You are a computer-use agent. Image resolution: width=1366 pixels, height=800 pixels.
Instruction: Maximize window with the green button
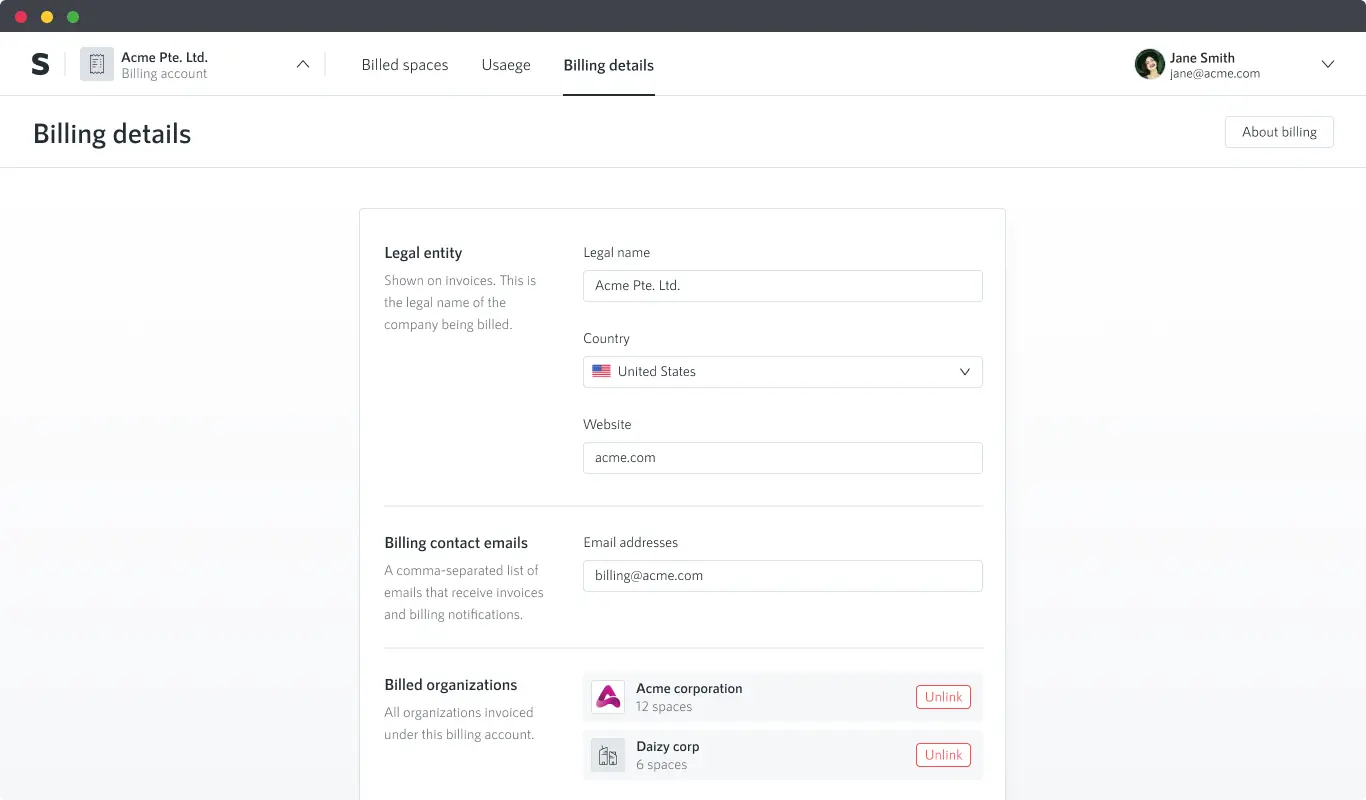pyautogui.click(x=73, y=17)
